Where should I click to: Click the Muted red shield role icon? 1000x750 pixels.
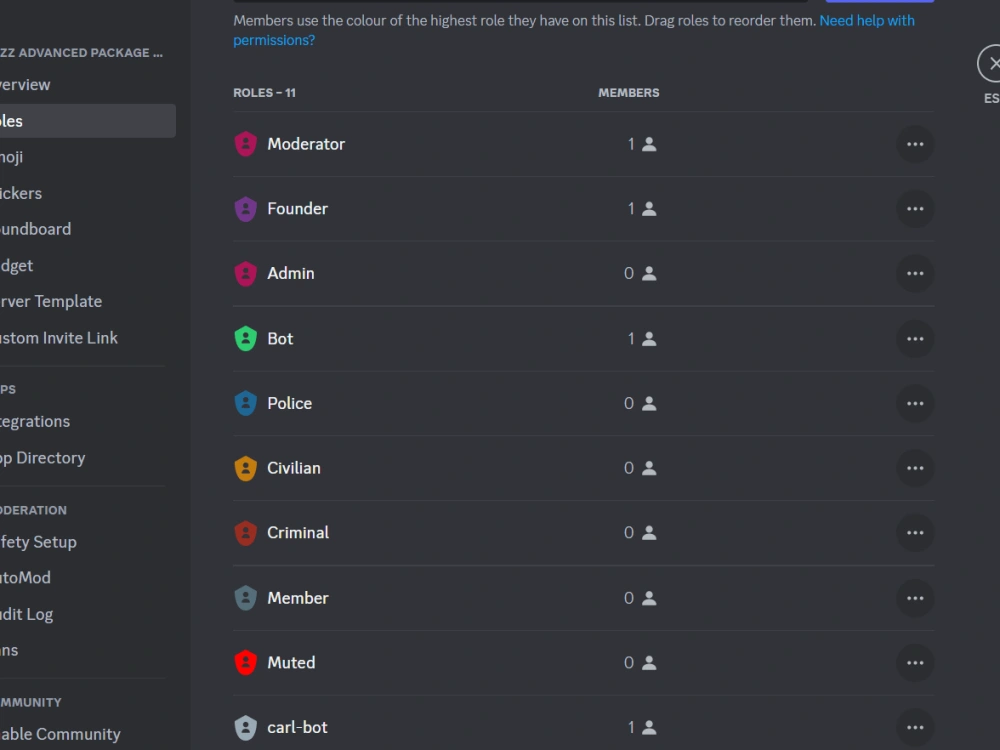[x=245, y=662]
